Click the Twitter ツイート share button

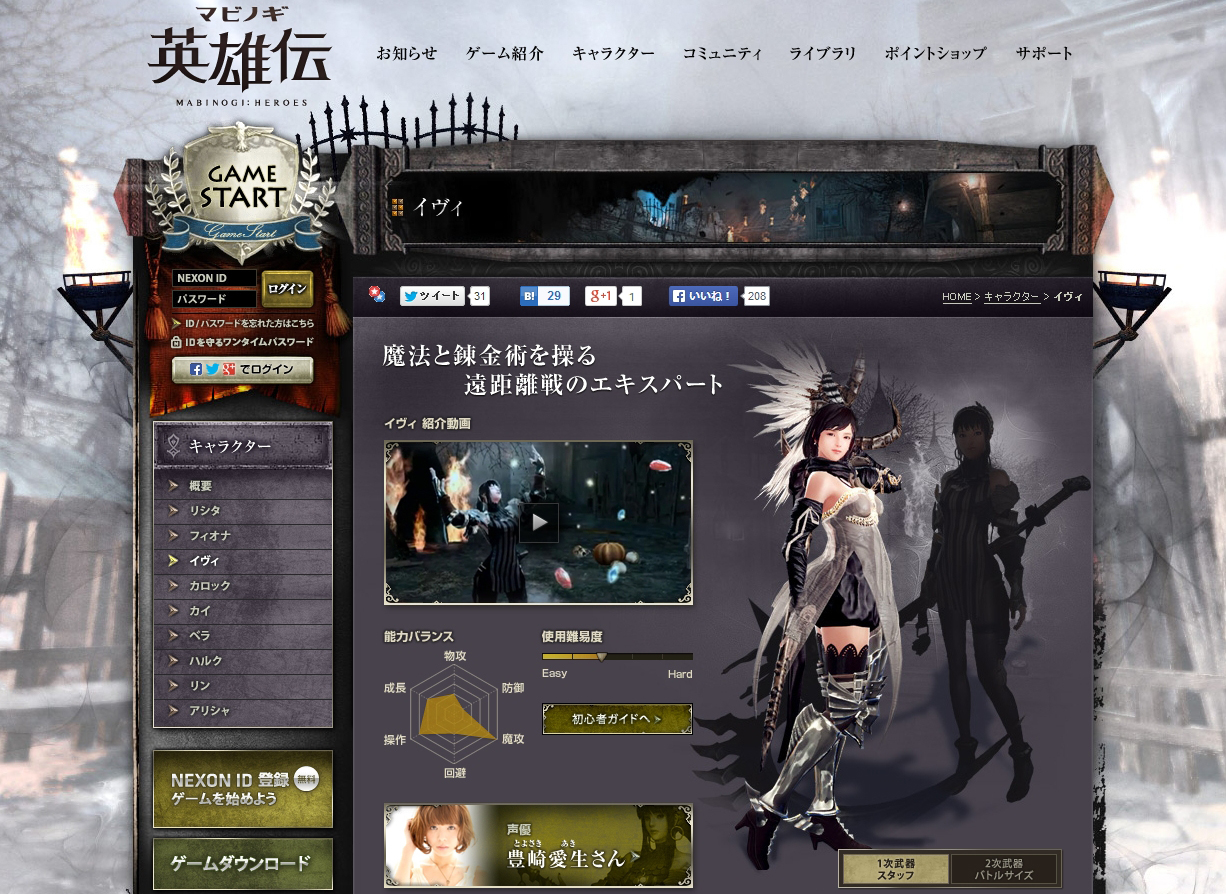pos(433,296)
